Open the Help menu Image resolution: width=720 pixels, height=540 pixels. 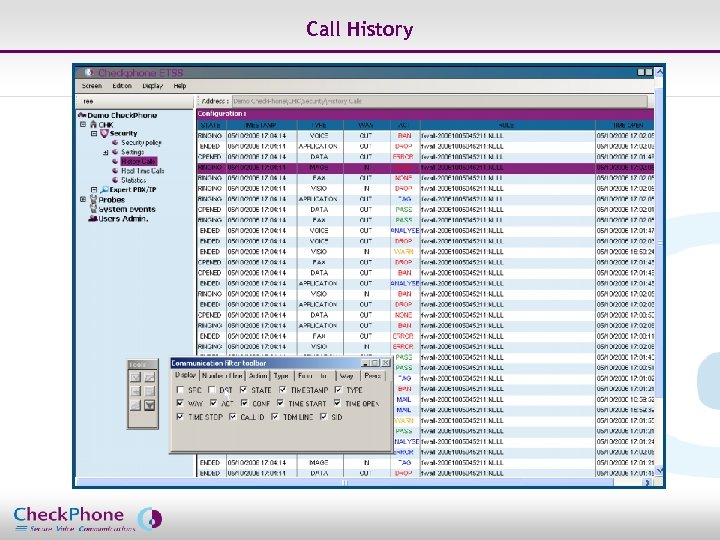pos(180,86)
